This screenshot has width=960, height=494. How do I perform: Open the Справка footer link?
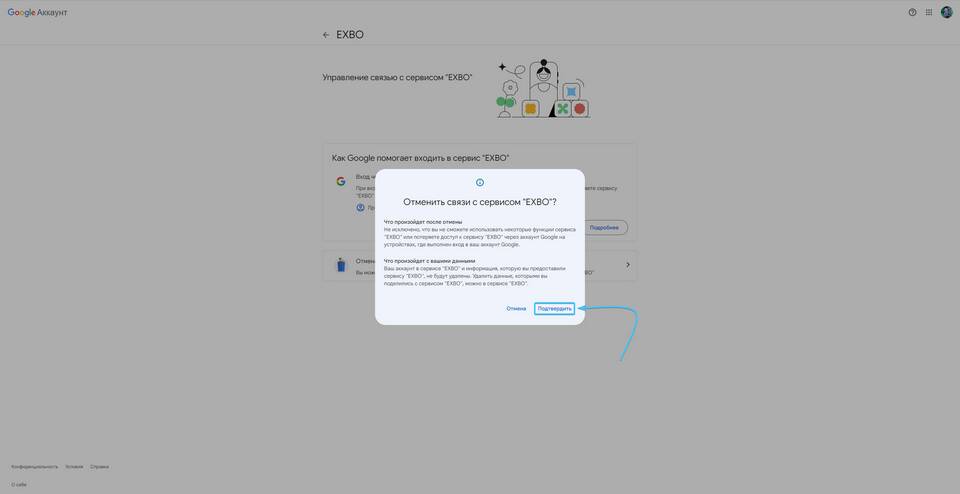pyautogui.click(x=99, y=466)
